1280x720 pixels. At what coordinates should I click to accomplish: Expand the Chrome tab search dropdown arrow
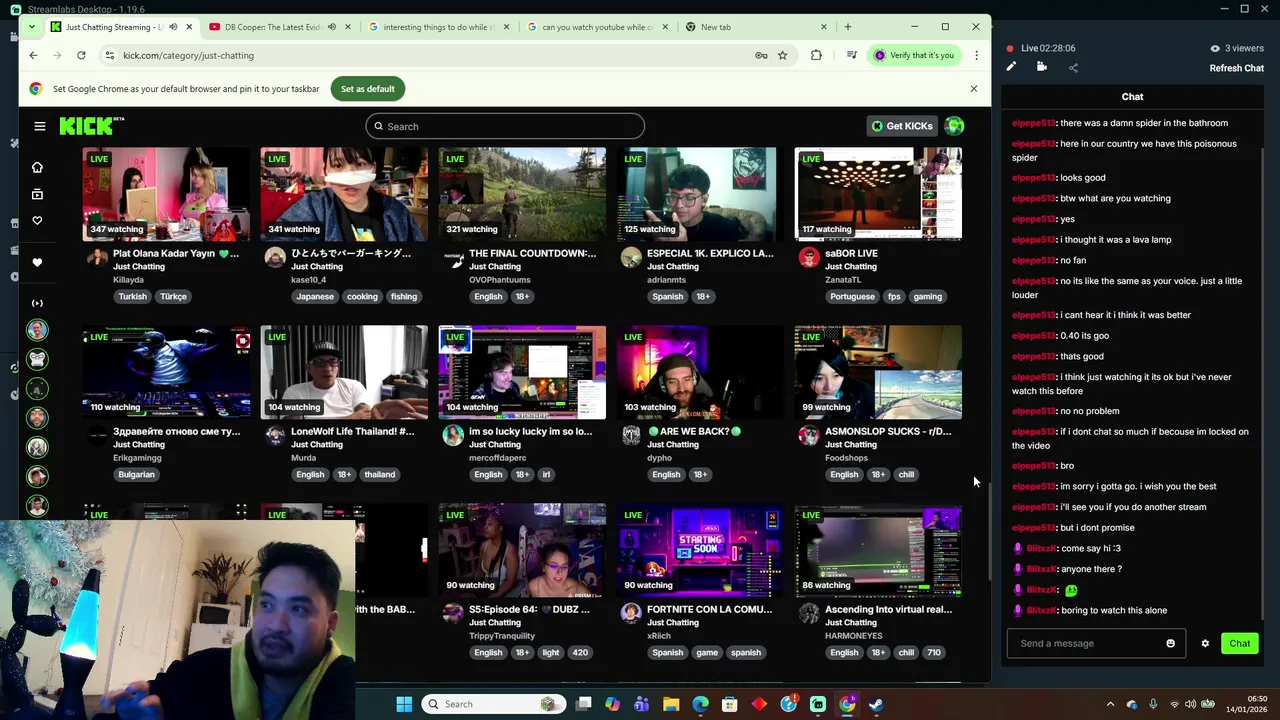point(33,27)
